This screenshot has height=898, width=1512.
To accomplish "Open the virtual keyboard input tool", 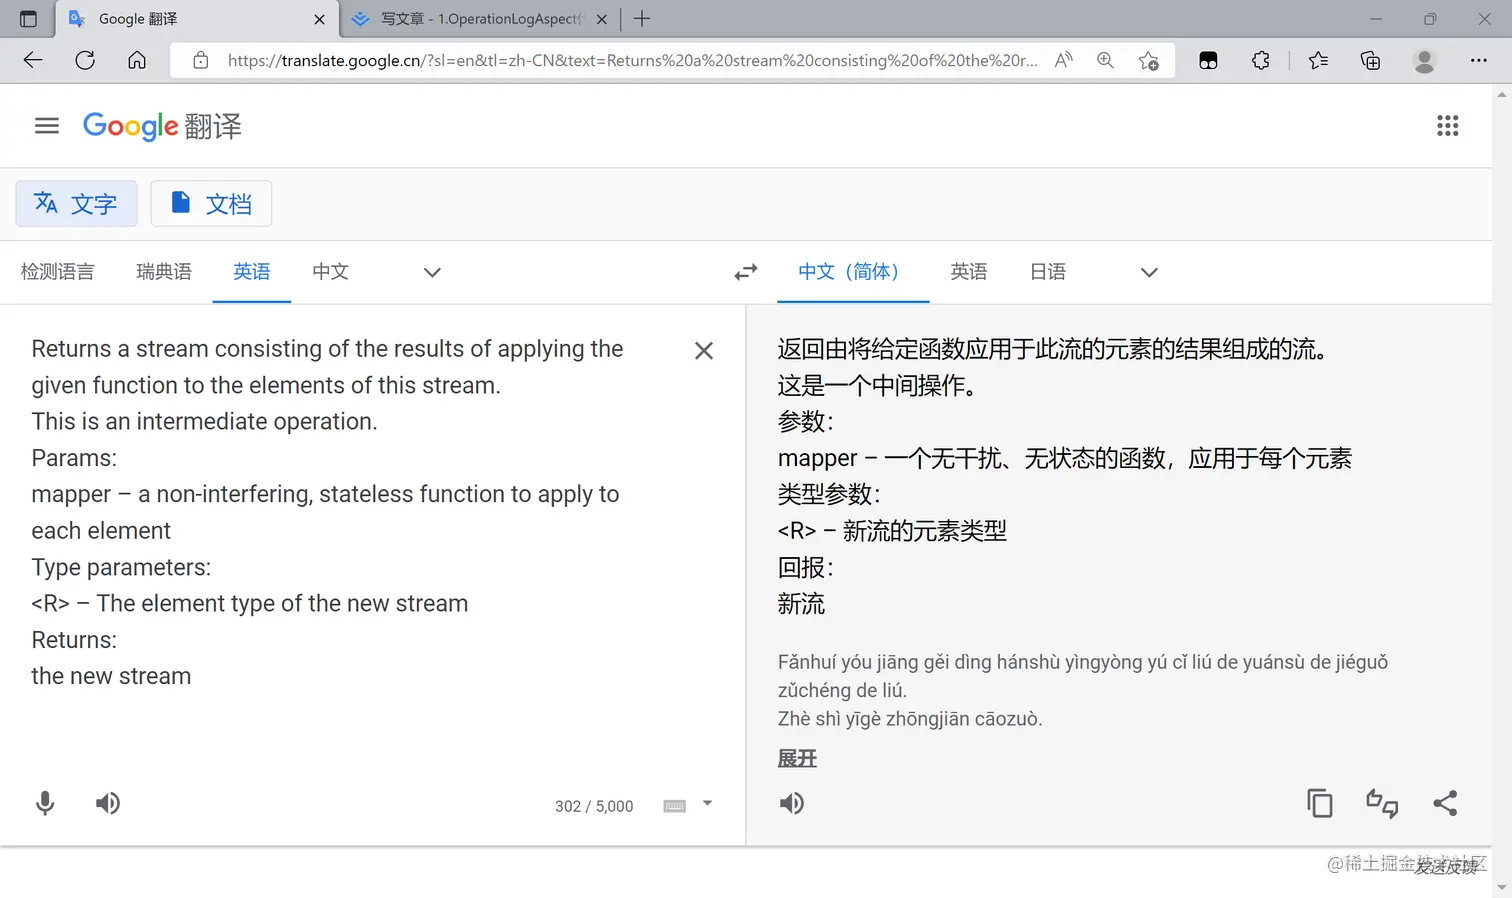I will pyautogui.click(x=675, y=806).
